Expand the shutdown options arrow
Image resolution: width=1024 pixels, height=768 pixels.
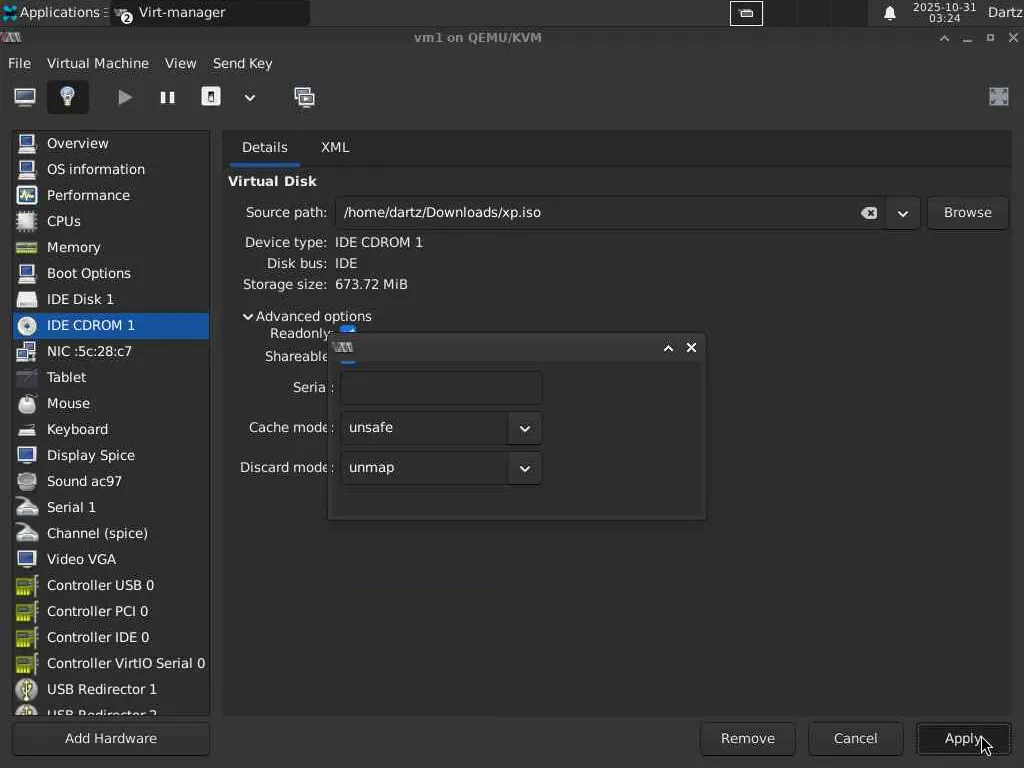point(250,97)
